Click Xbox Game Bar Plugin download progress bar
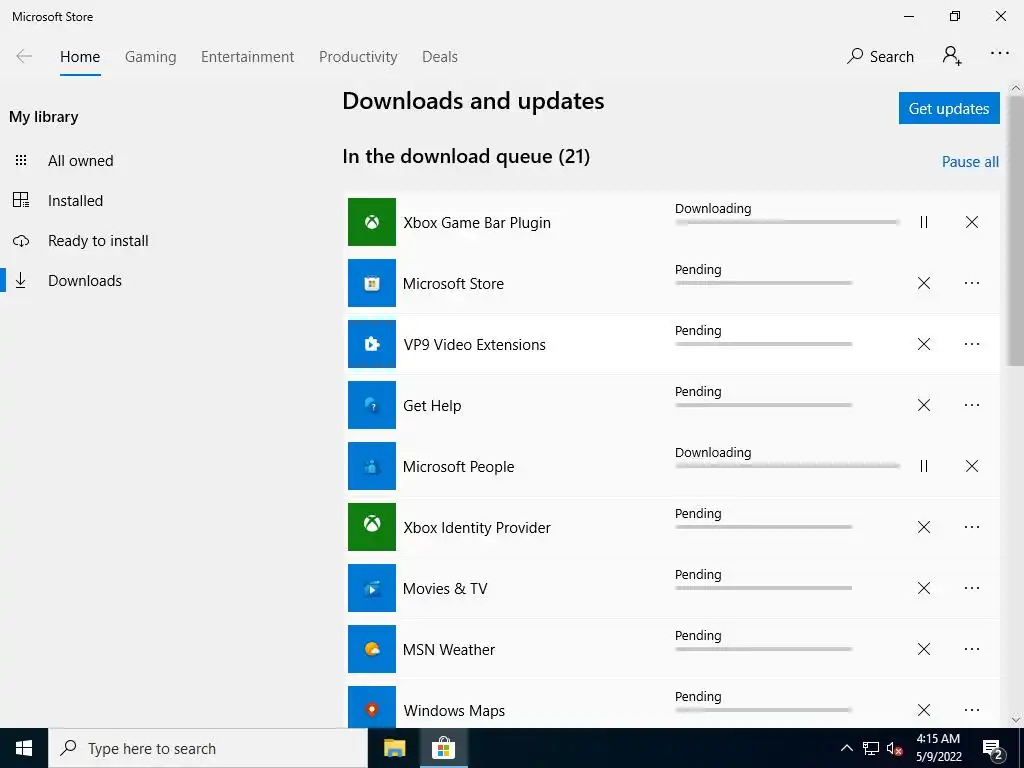Image resolution: width=1024 pixels, height=768 pixels. (x=787, y=222)
